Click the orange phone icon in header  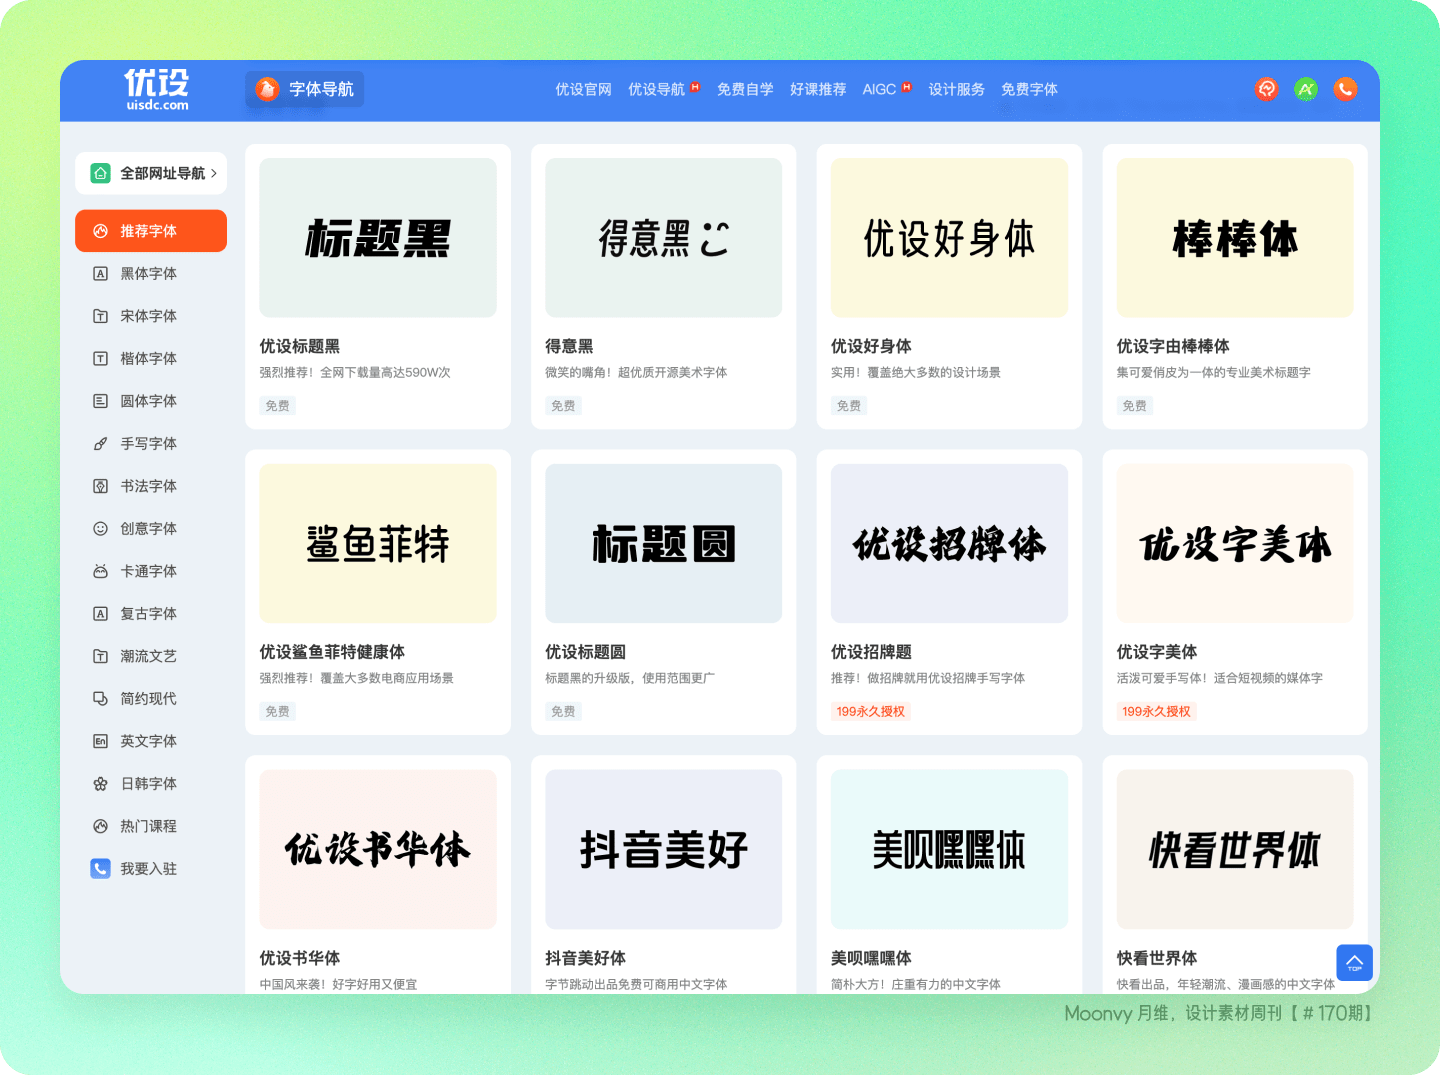[x=1346, y=89]
